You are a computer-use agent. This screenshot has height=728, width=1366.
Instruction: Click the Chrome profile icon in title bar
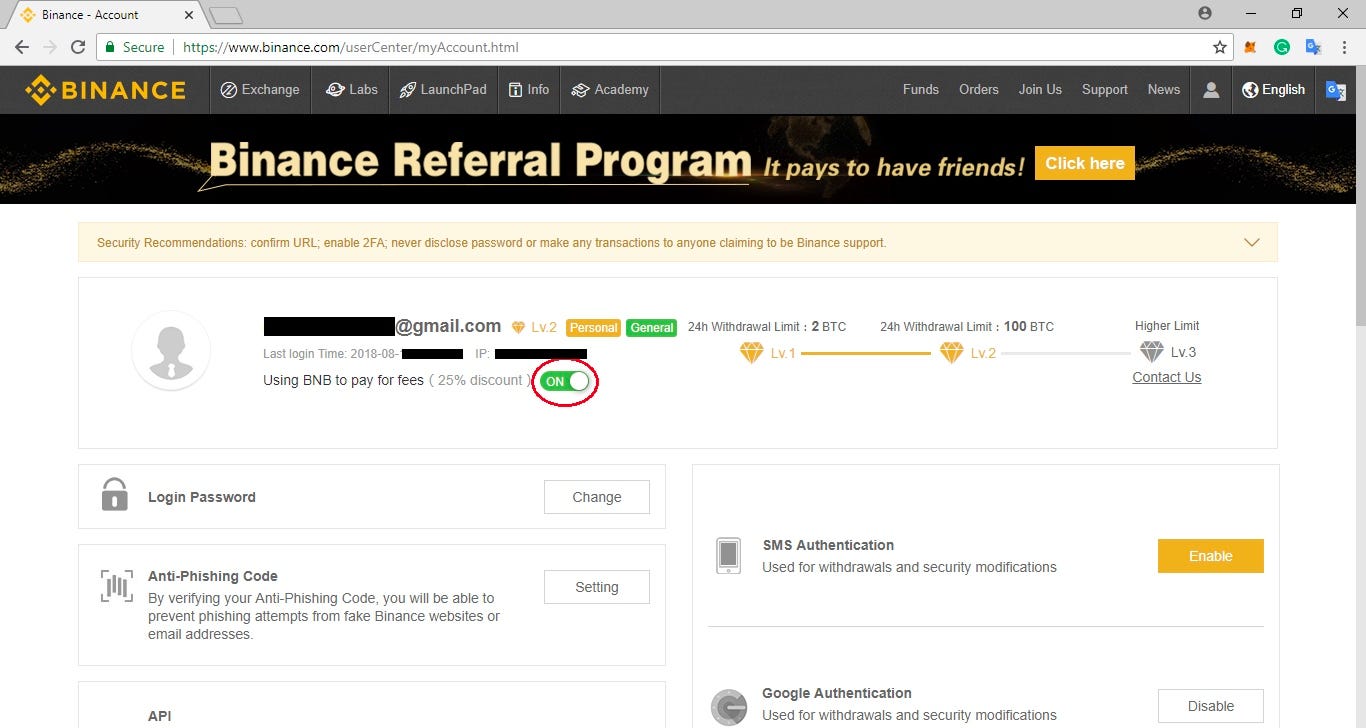click(1205, 13)
